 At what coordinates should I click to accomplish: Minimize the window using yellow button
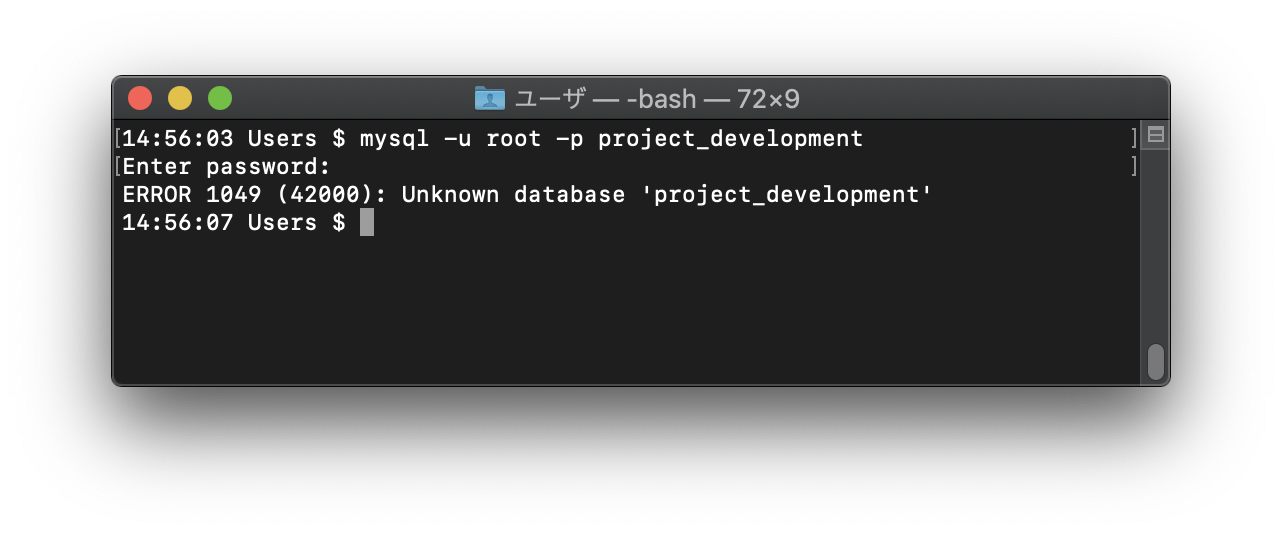coord(180,98)
